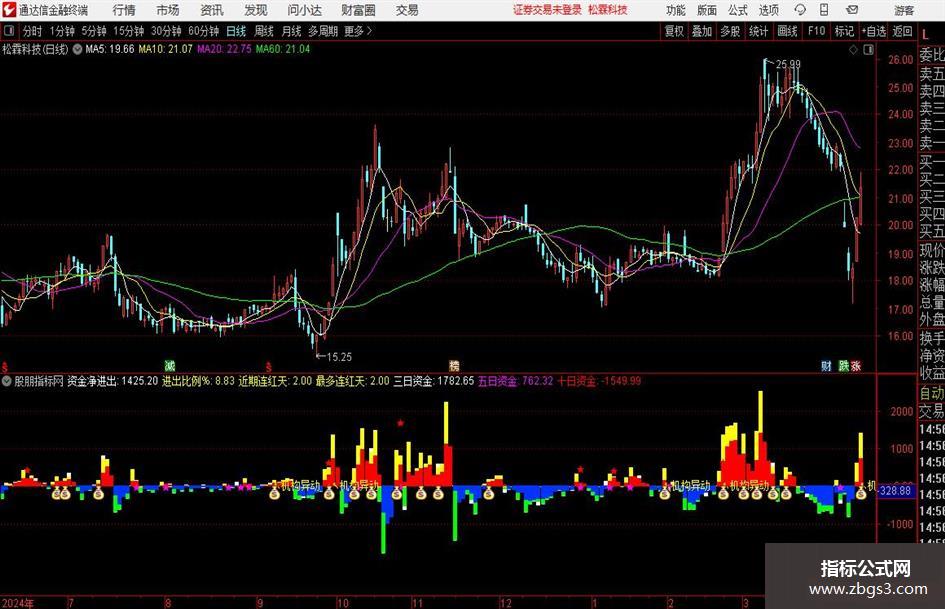
Task: Click the diamond icon atop main chart
Action: tap(853, 50)
